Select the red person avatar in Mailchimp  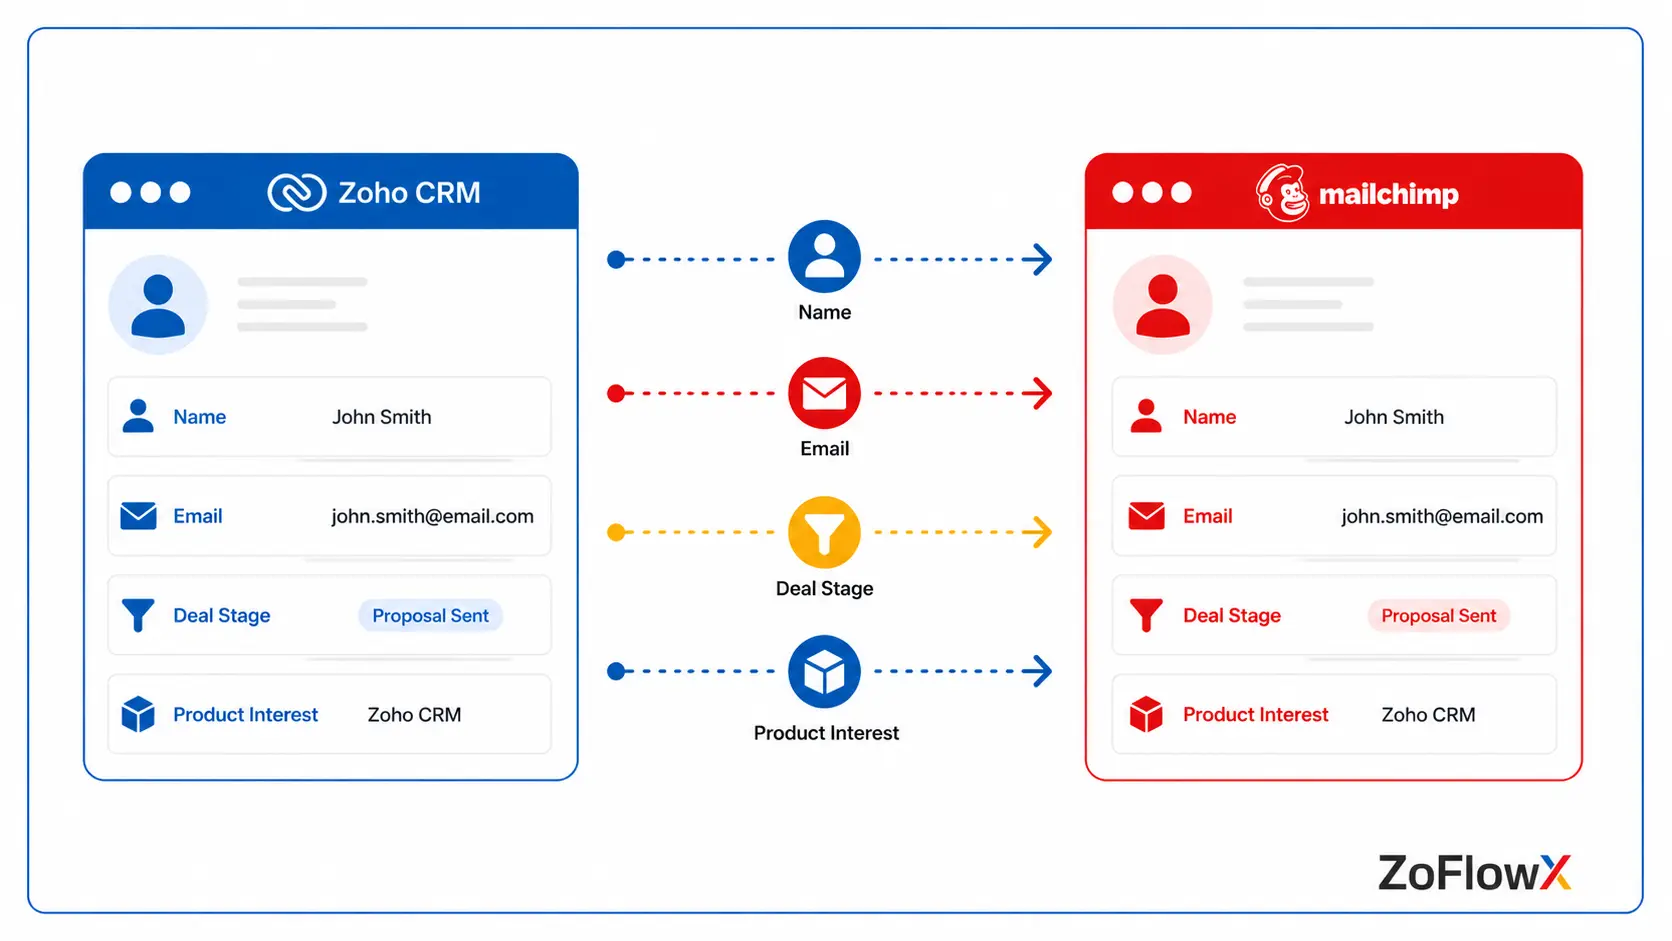pyautogui.click(x=1163, y=304)
